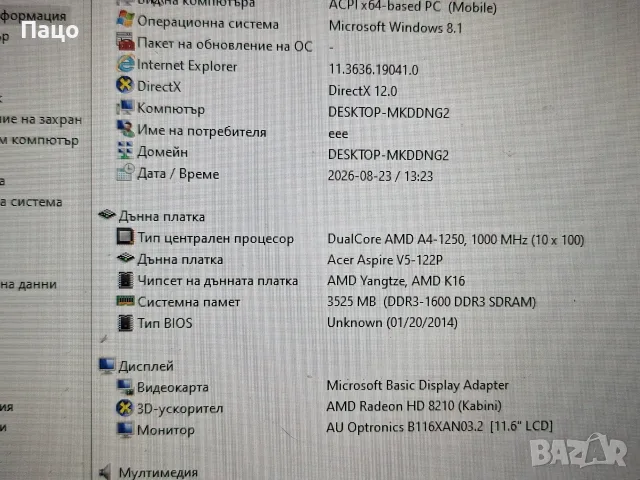Select the Пакет на обновление на ОС label
The image size is (640, 480).
pos(224,44)
